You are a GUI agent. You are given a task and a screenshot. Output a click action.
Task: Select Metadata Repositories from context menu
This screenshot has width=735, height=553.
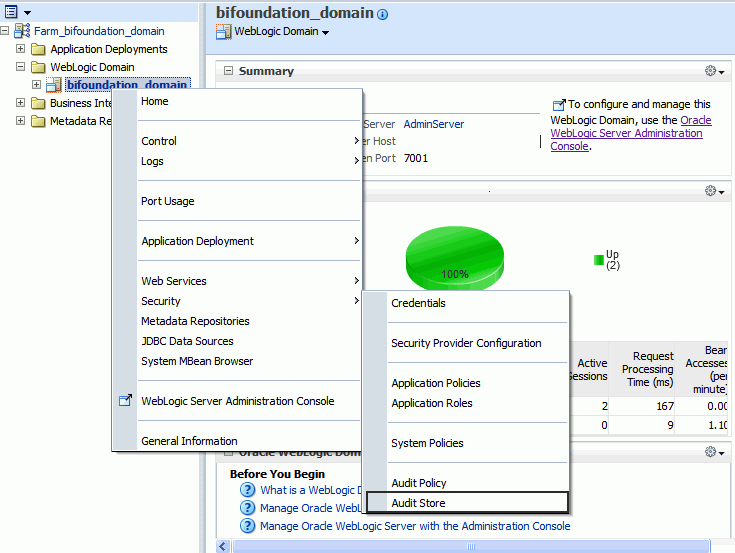[195, 321]
